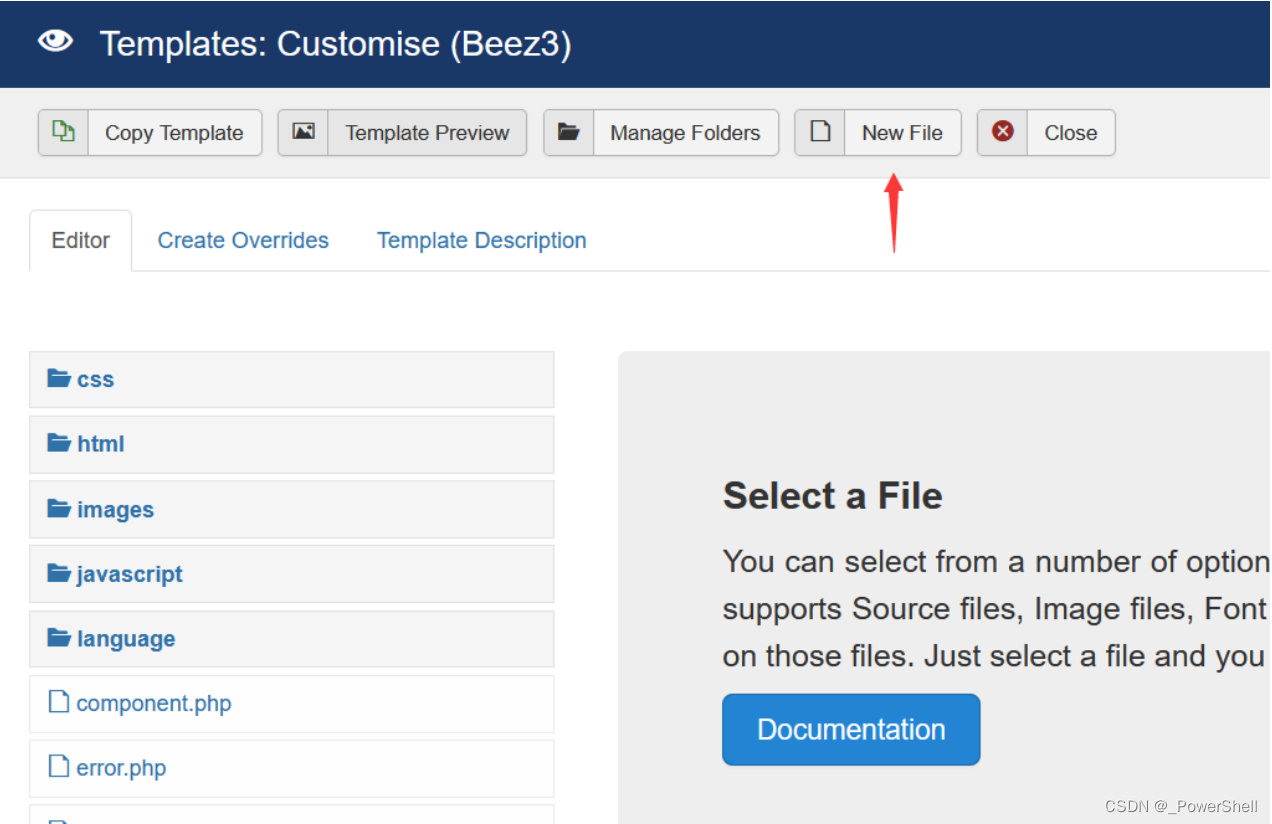This screenshot has width=1272, height=824.
Task: Switch to the Create Overrides tab
Action: 243,240
